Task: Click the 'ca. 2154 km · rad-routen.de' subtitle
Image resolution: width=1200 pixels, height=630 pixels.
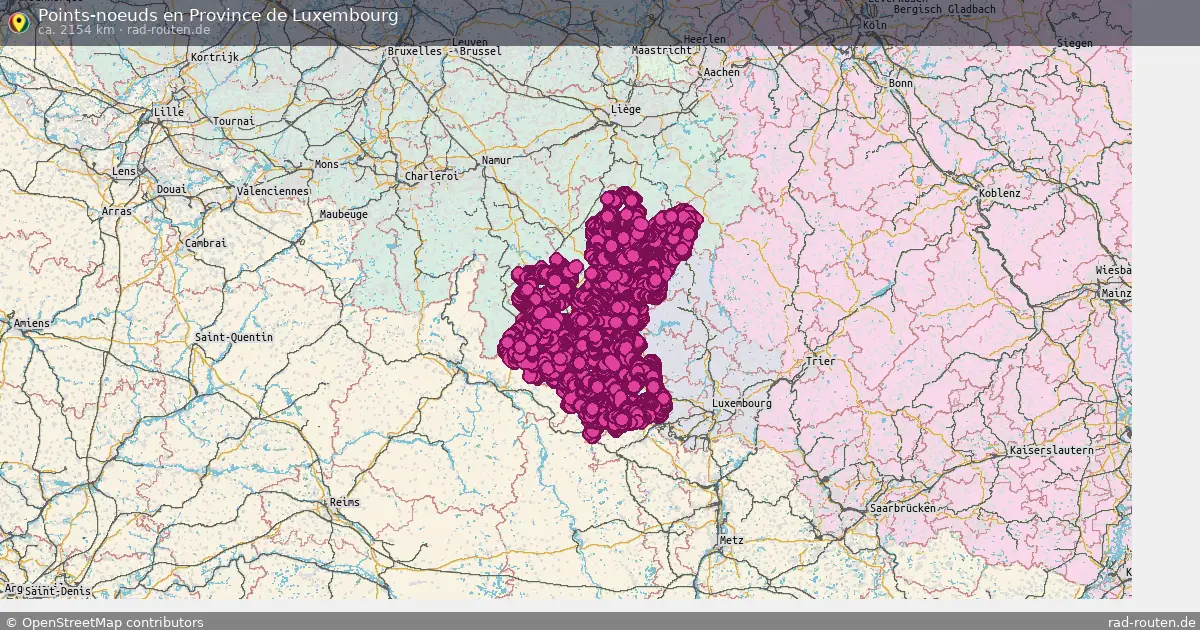Action: 123,30
